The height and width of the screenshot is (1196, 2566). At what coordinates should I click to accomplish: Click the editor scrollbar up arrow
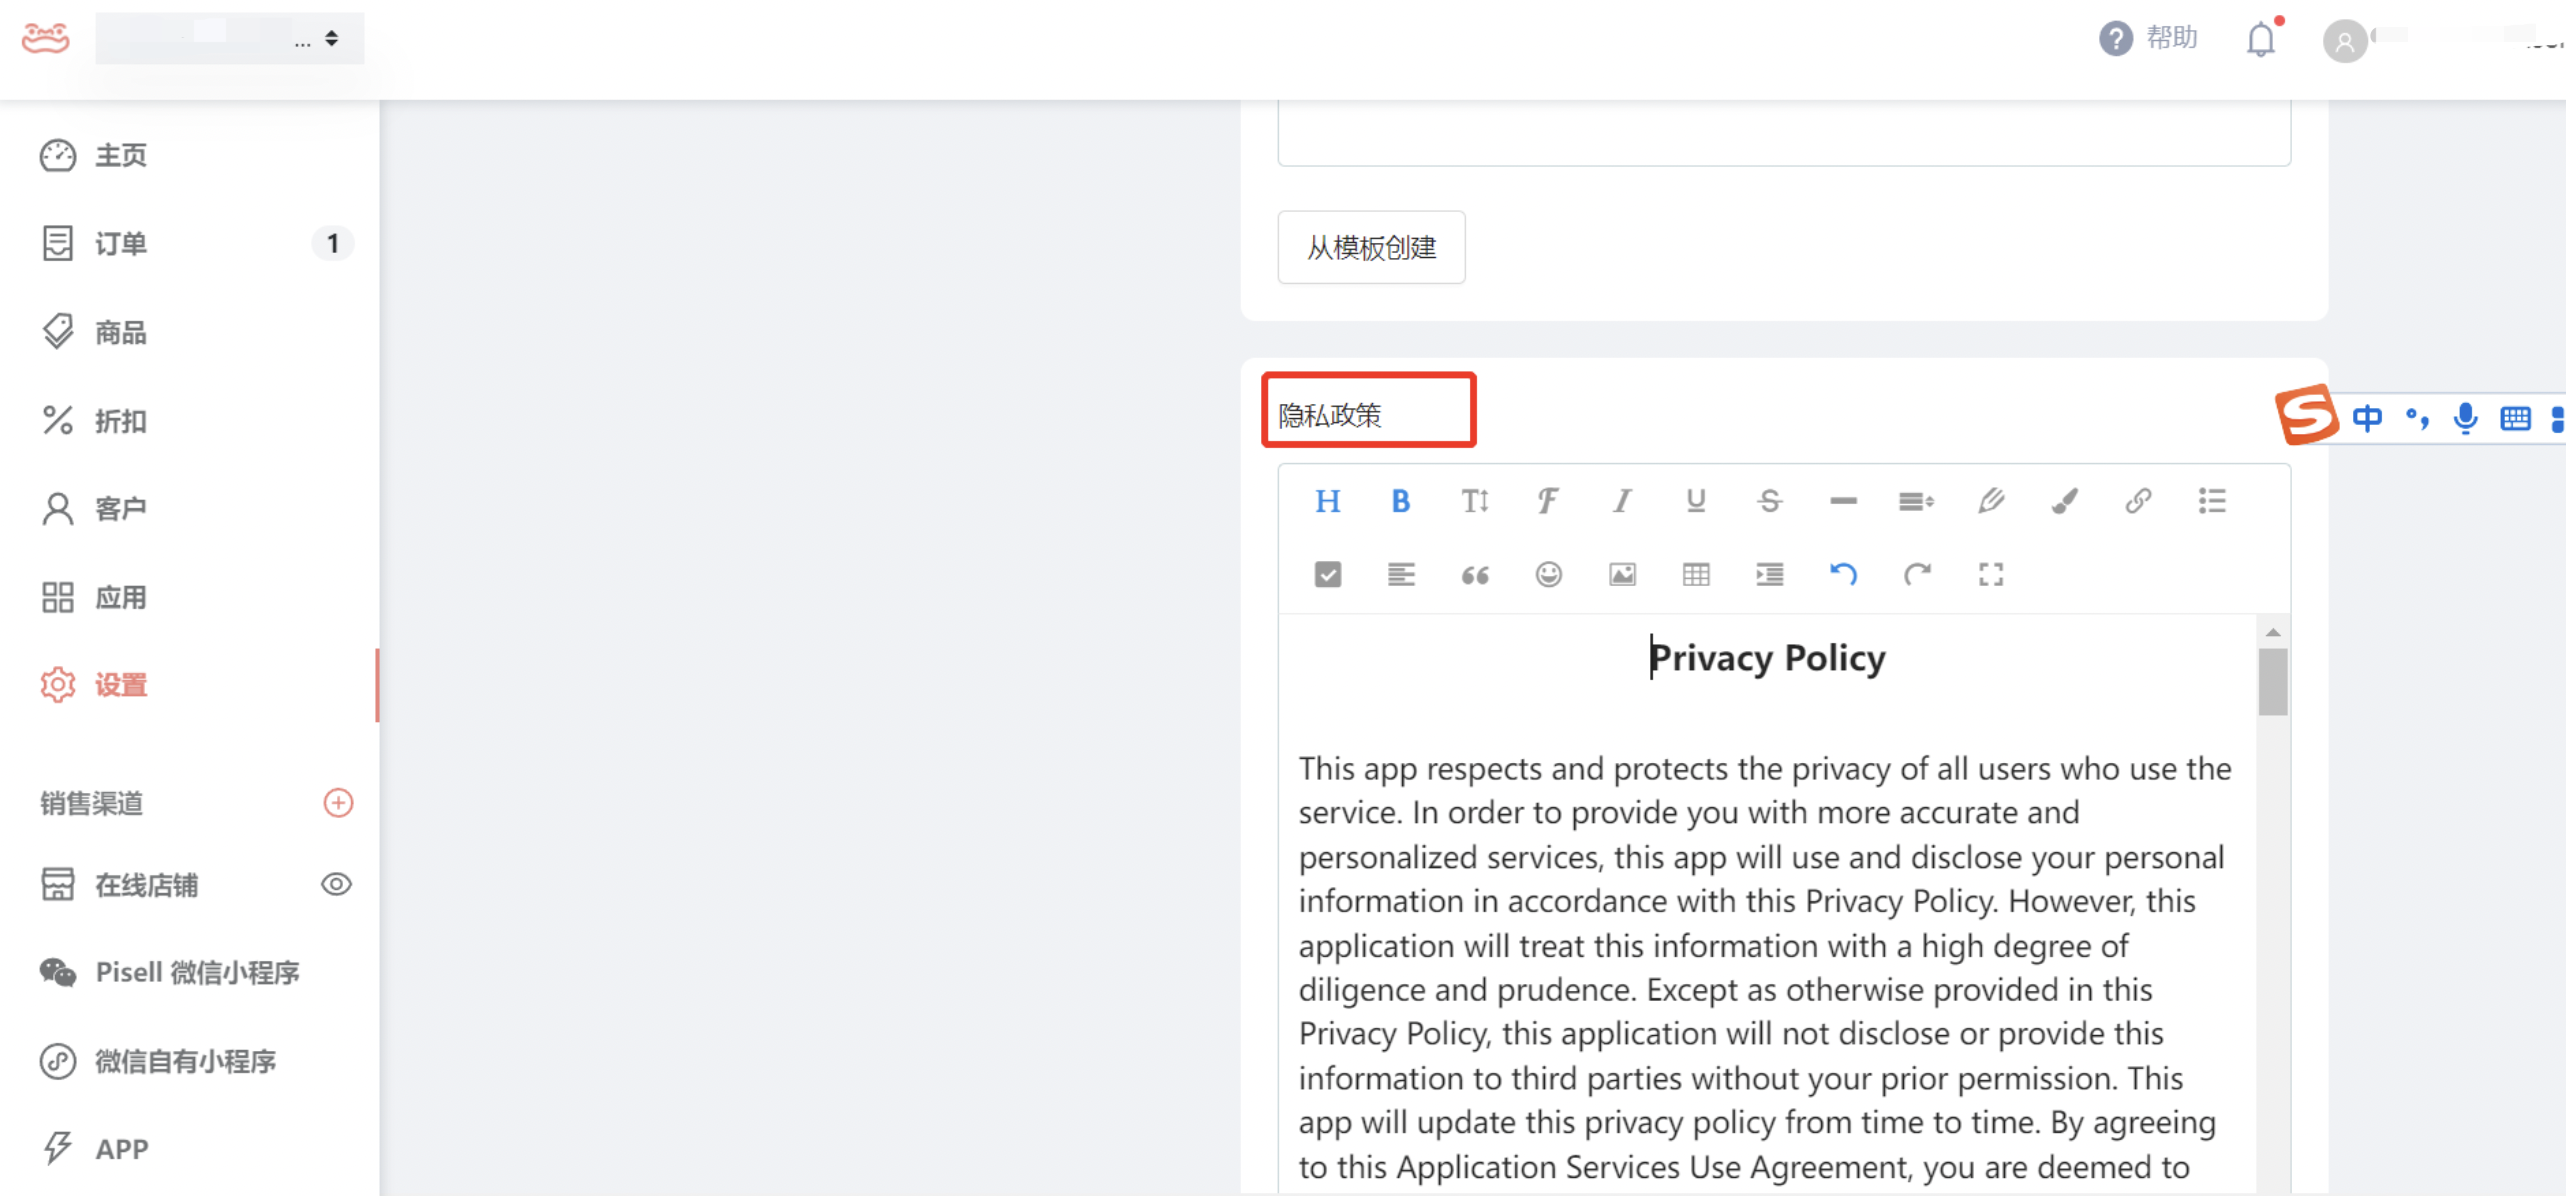(2272, 632)
